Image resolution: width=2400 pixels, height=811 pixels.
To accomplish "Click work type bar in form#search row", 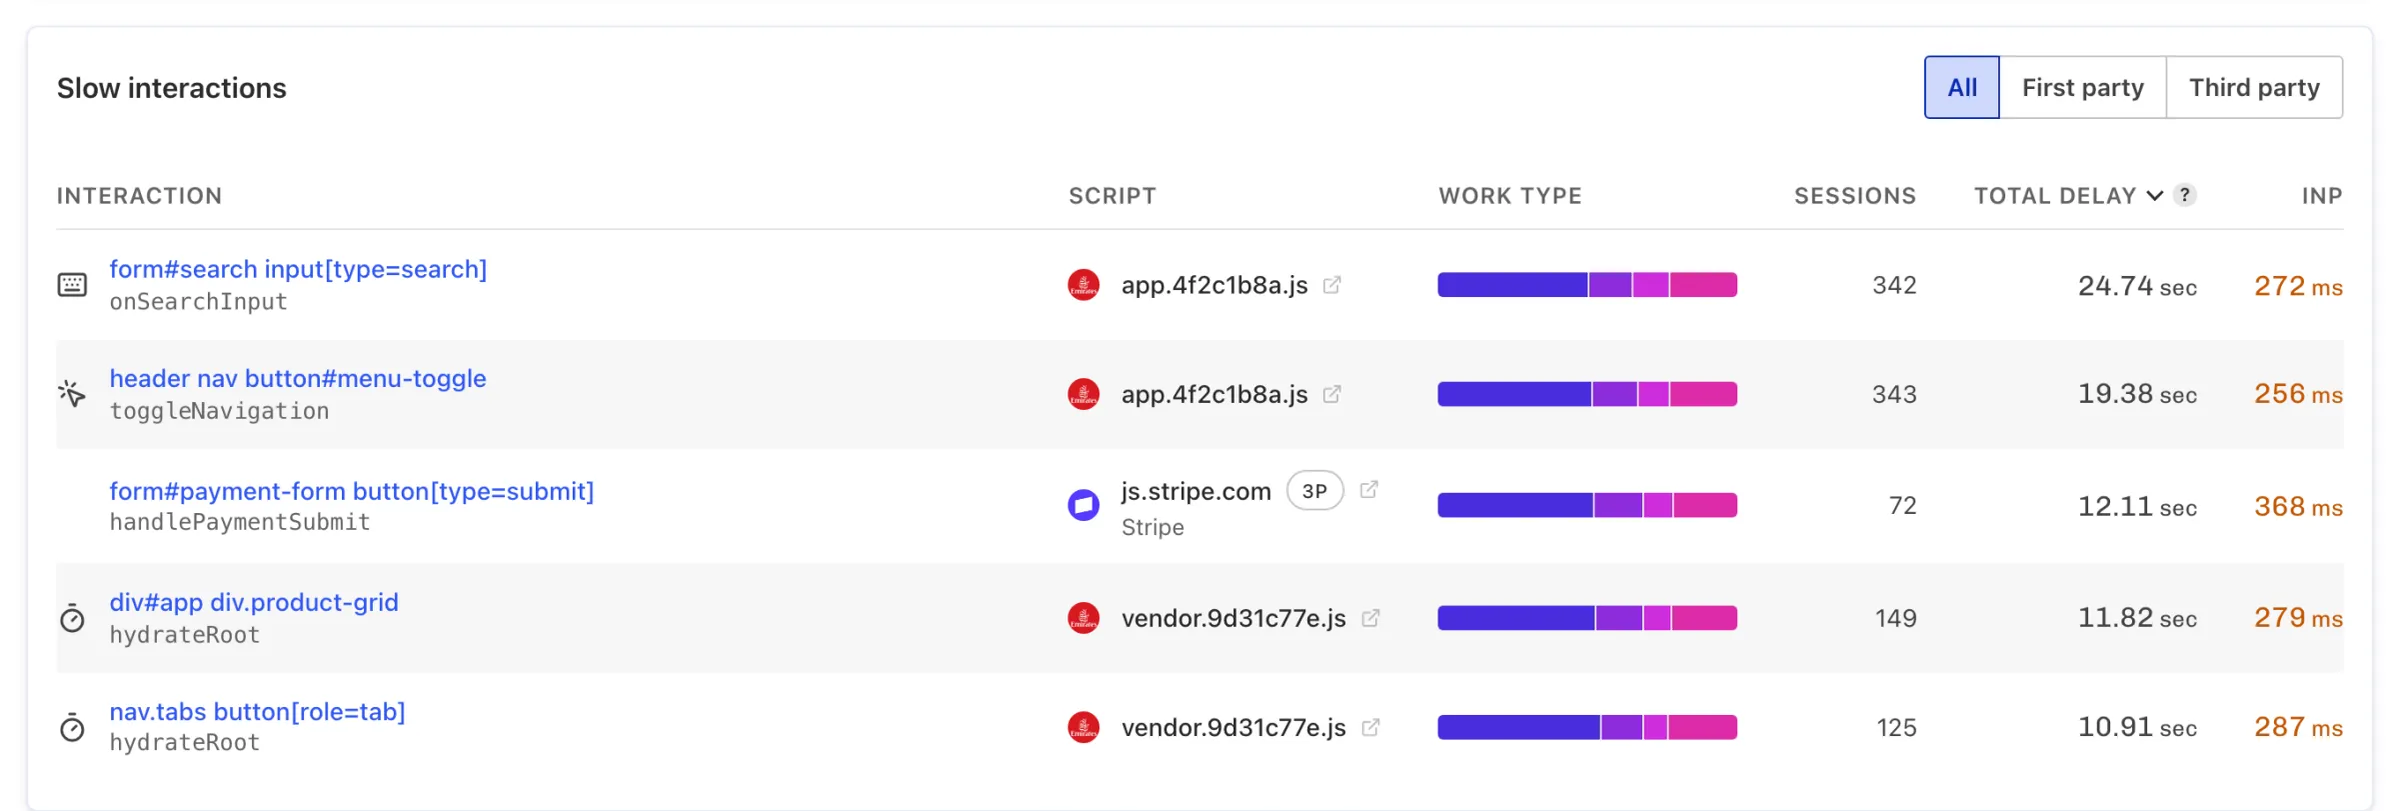I will click(x=1587, y=285).
